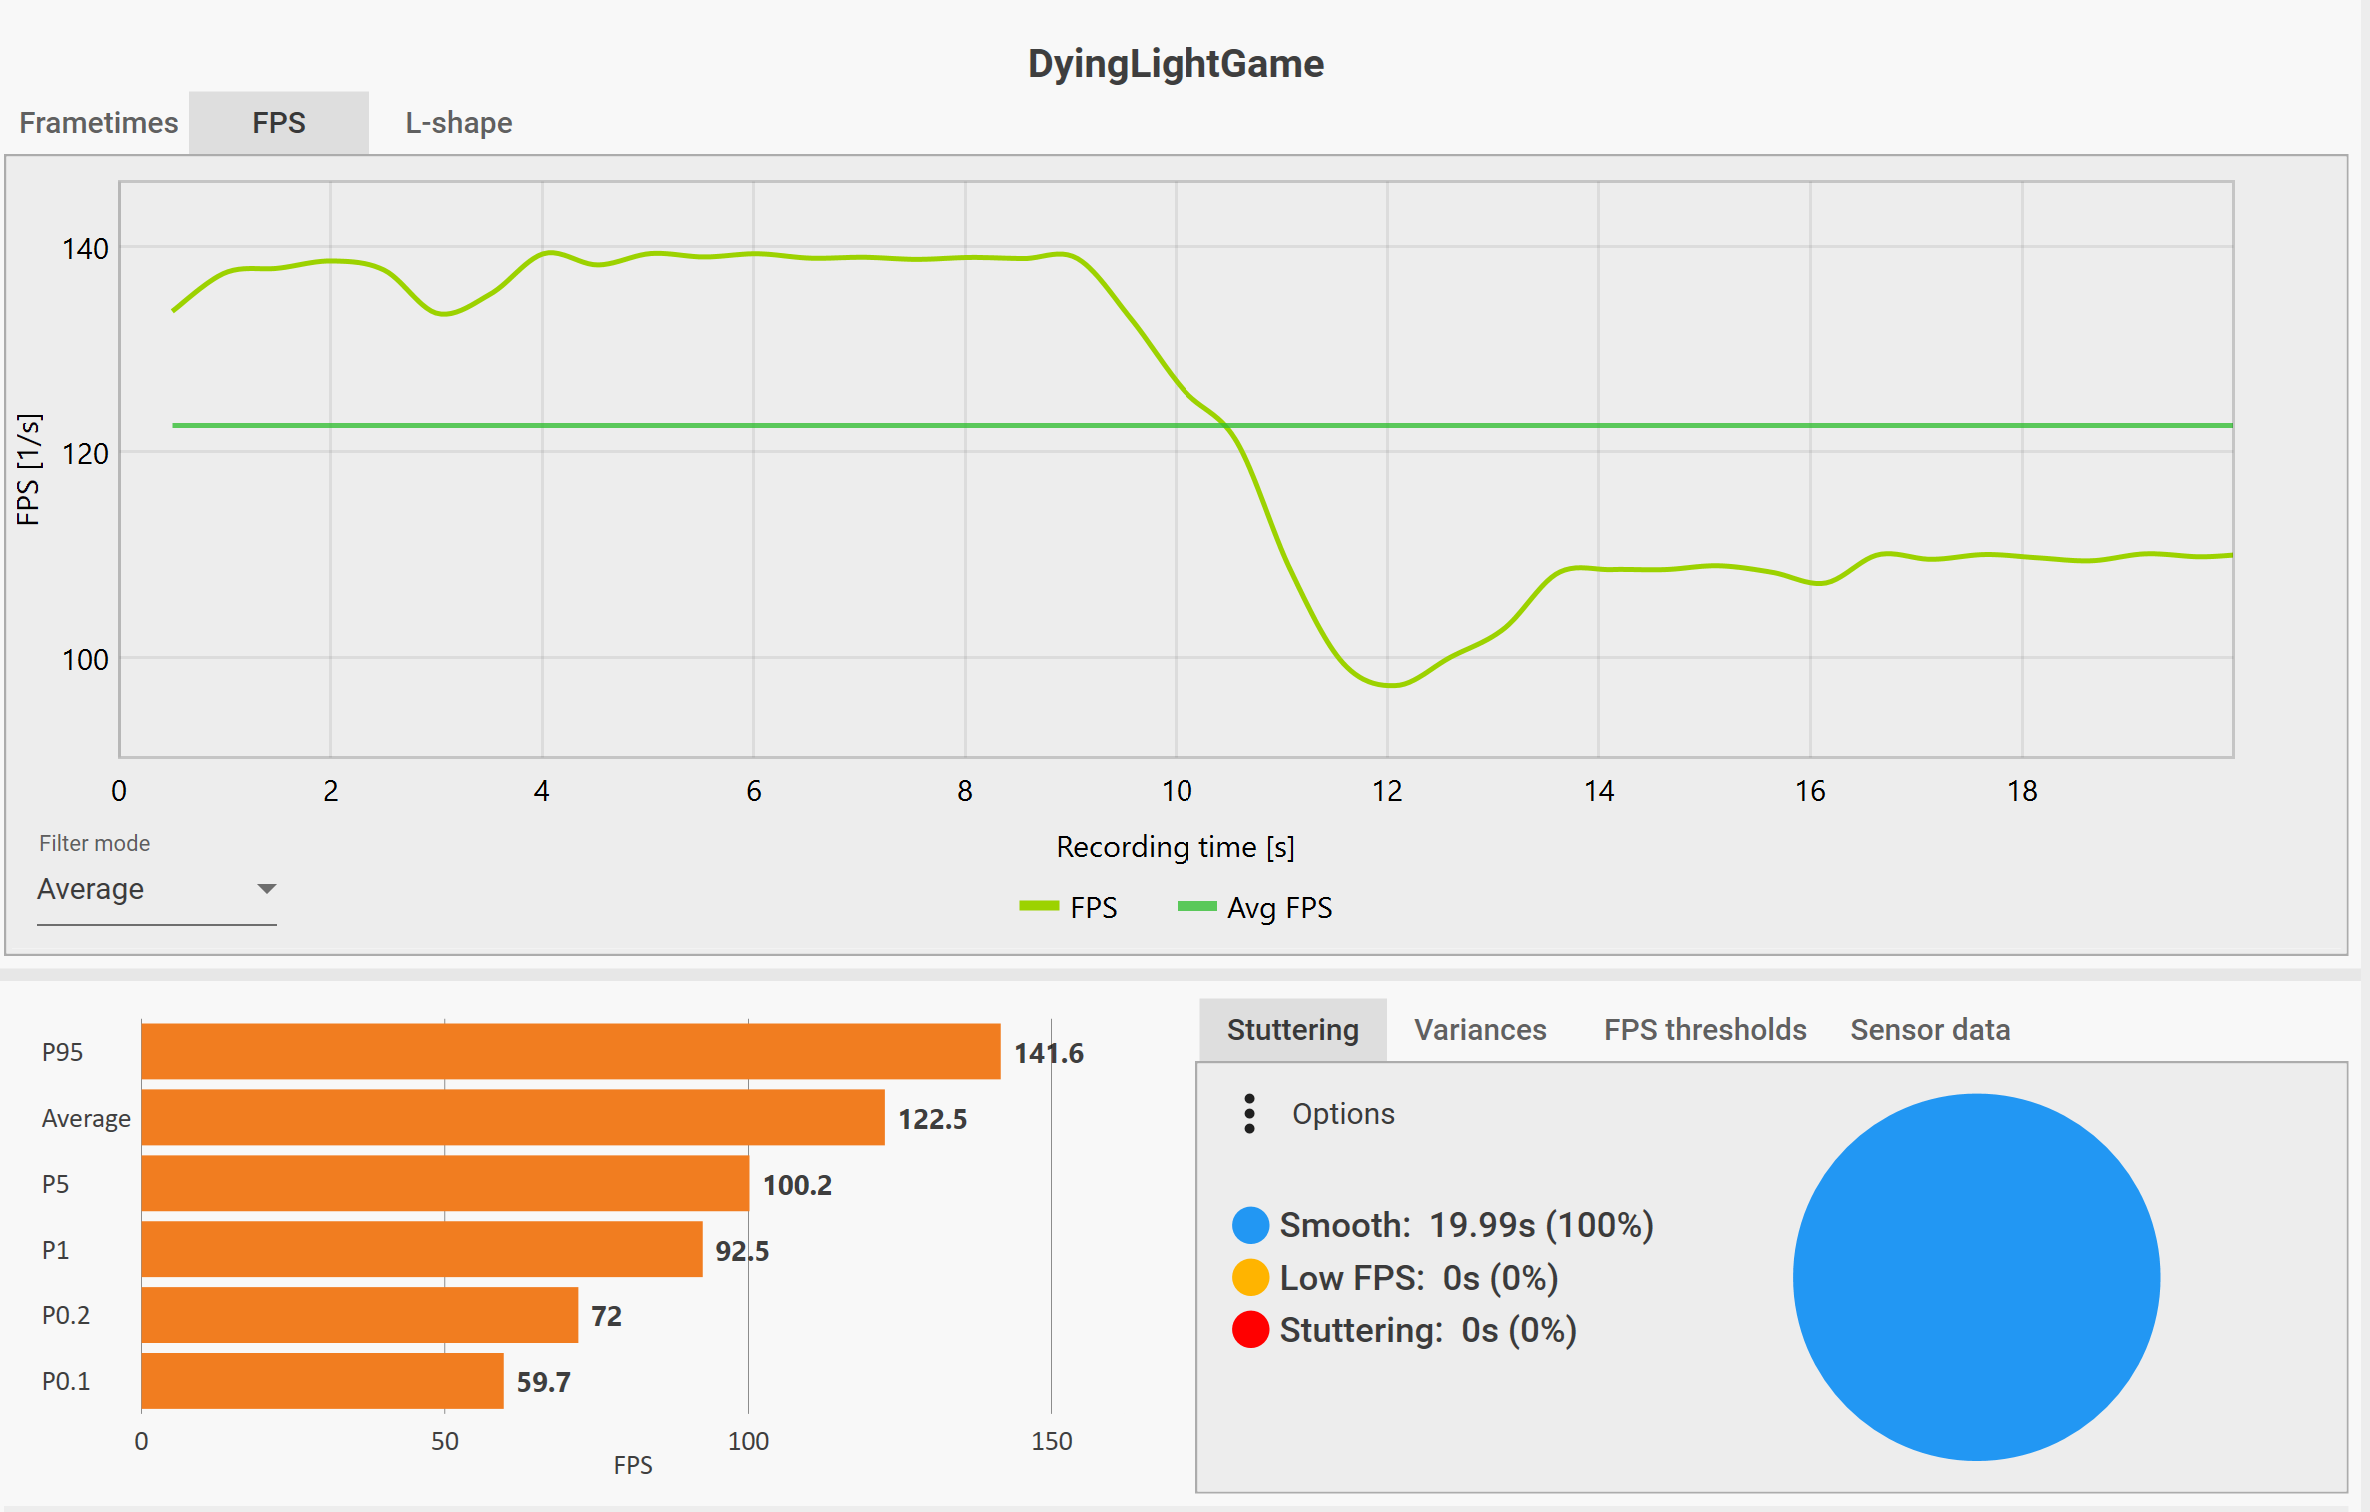Viewport: 2370px width, 1512px height.
Task: Open the FPS thresholds tab
Action: pos(1705,1030)
